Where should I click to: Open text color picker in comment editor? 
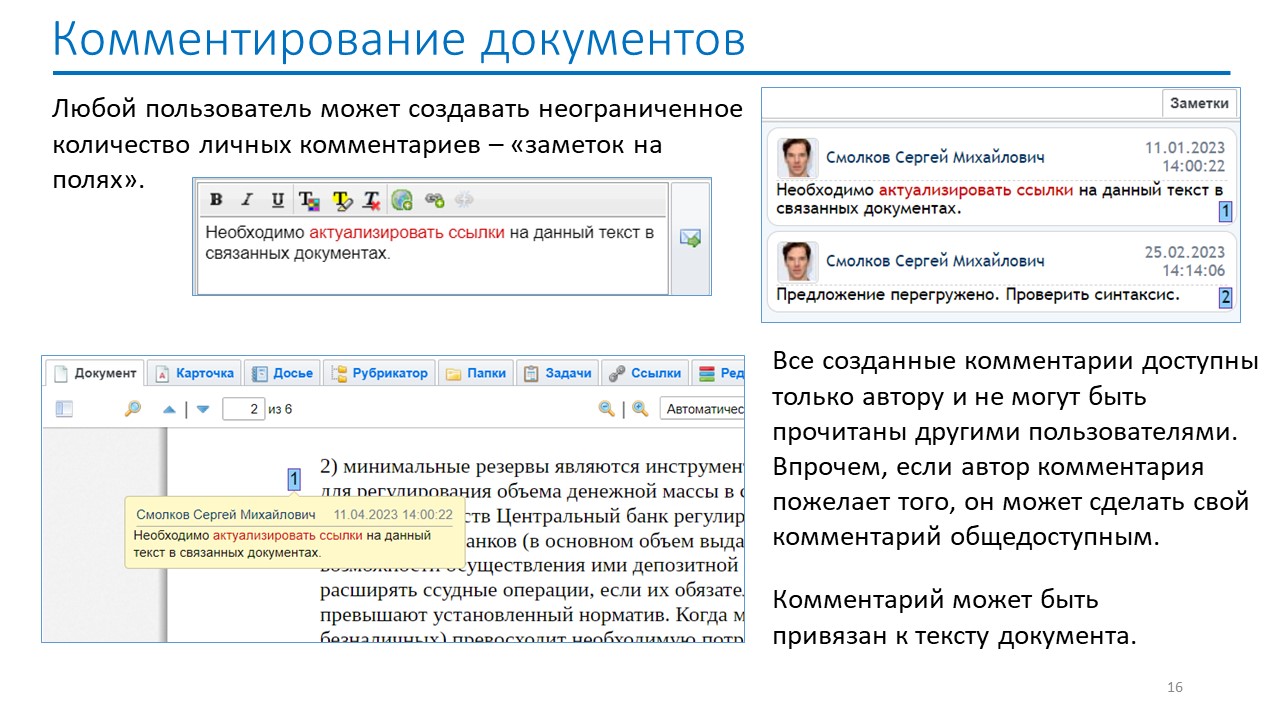point(309,200)
